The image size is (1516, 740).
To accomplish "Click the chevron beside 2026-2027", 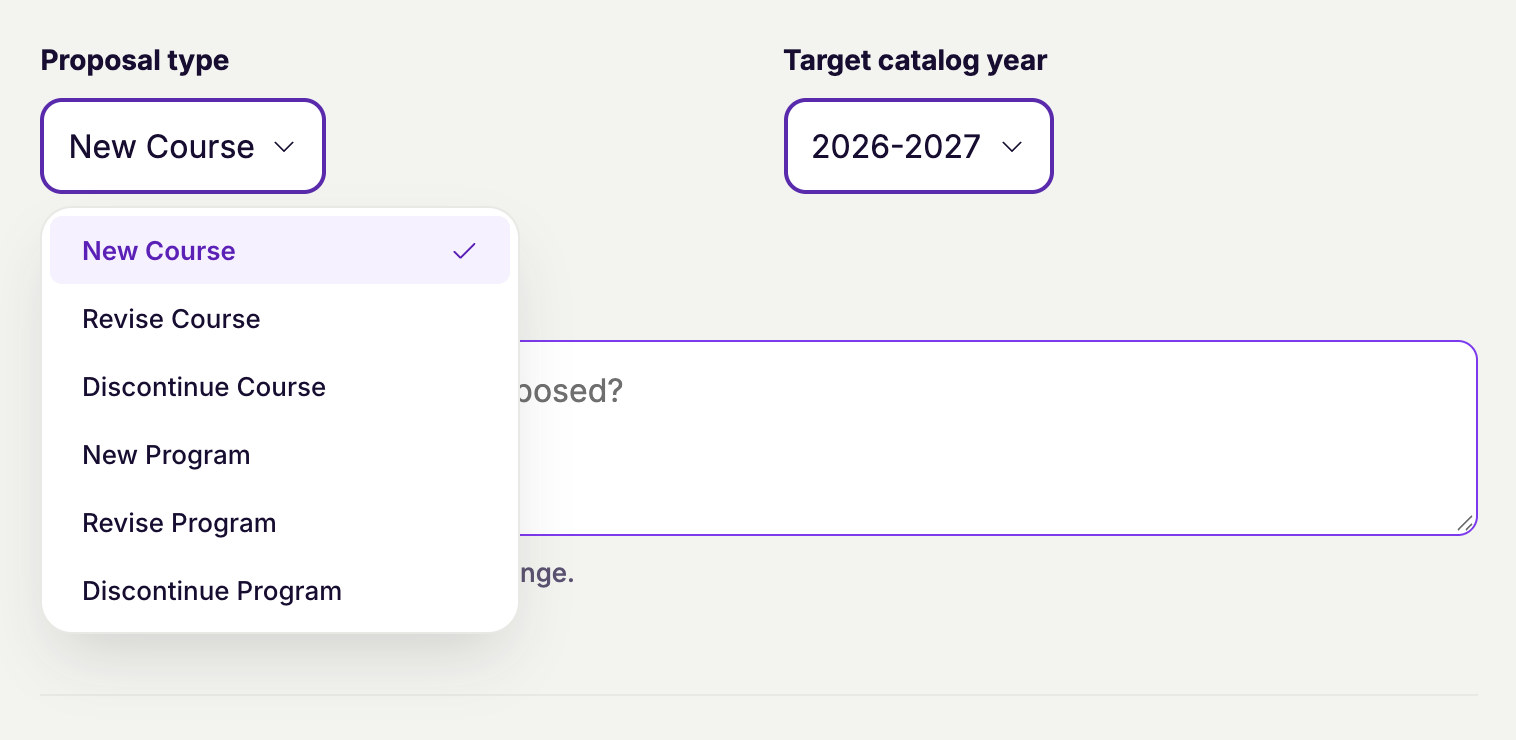I will pyautogui.click(x=1012, y=147).
